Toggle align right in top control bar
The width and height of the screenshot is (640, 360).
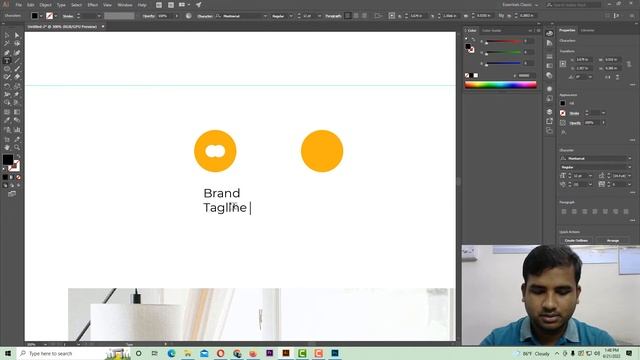[x=364, y=16]
